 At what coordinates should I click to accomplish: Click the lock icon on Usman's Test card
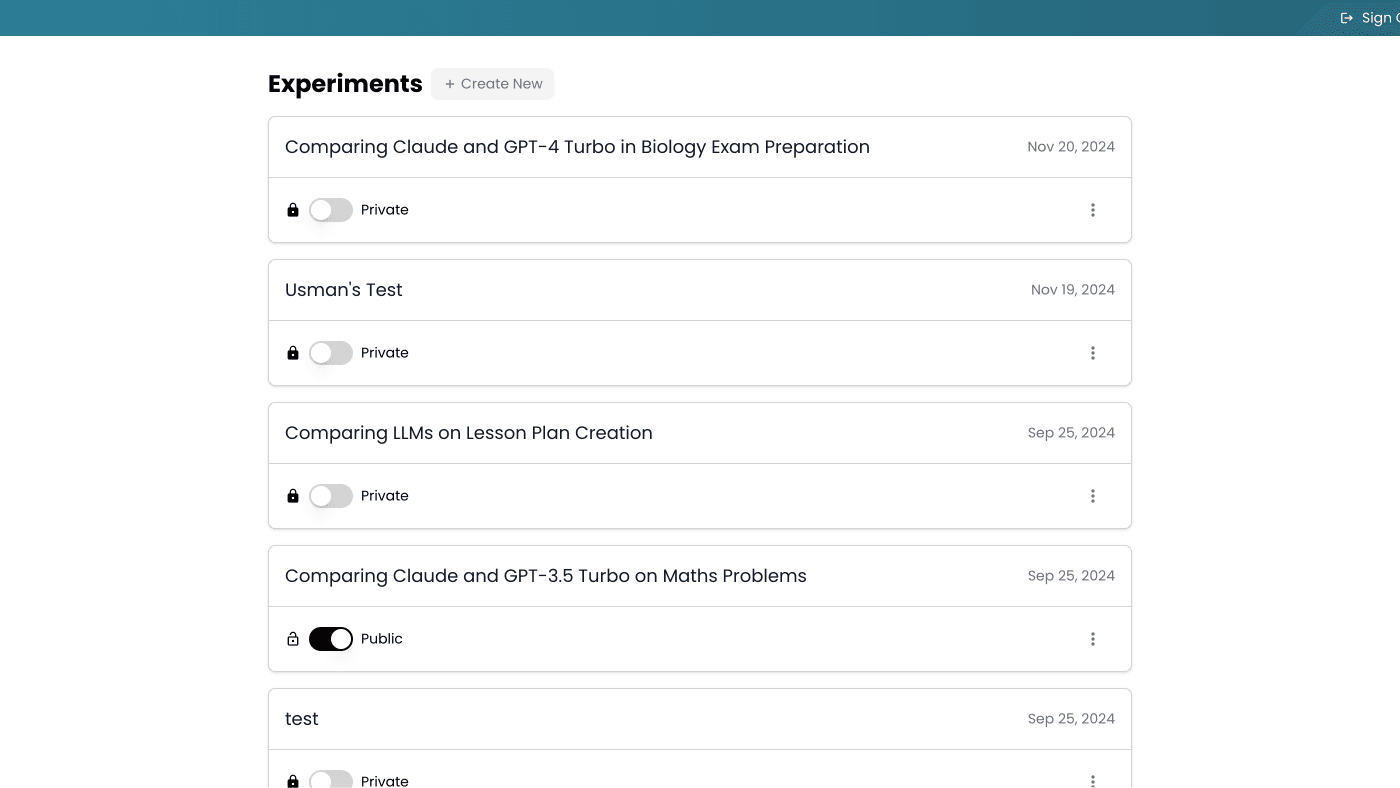[x=293, y=353]
